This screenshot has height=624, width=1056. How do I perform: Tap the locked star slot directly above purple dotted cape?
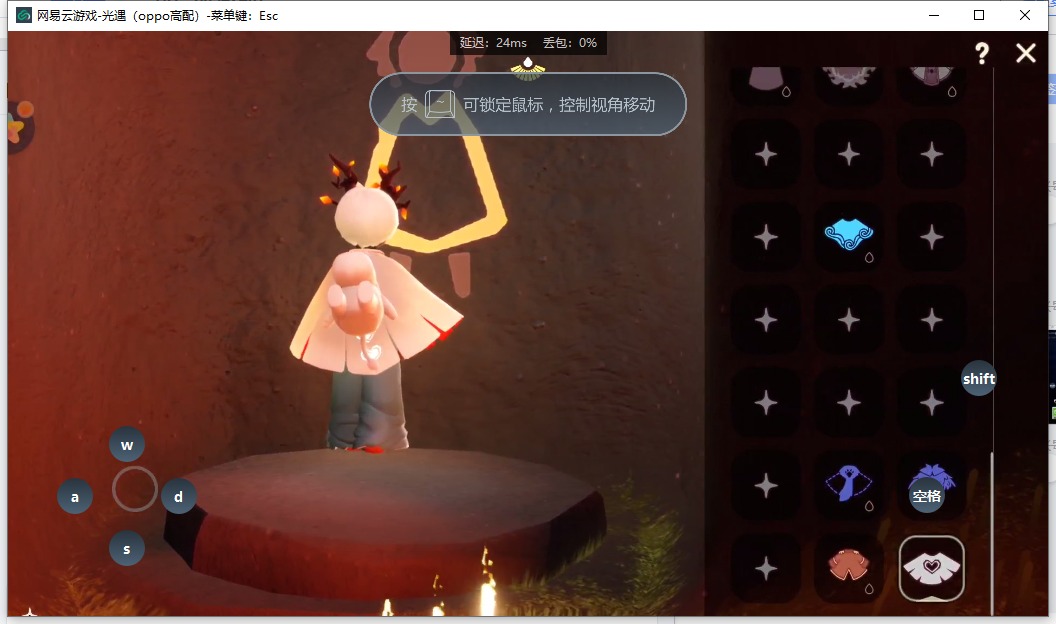click(849, 403)
